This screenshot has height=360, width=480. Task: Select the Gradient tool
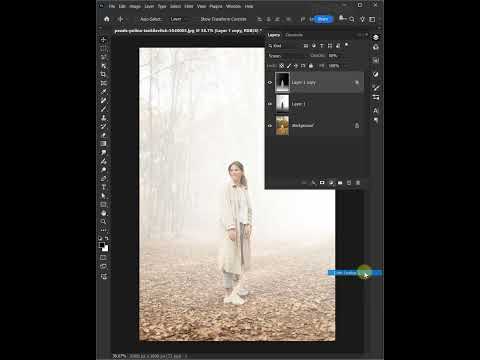(103, 144)
